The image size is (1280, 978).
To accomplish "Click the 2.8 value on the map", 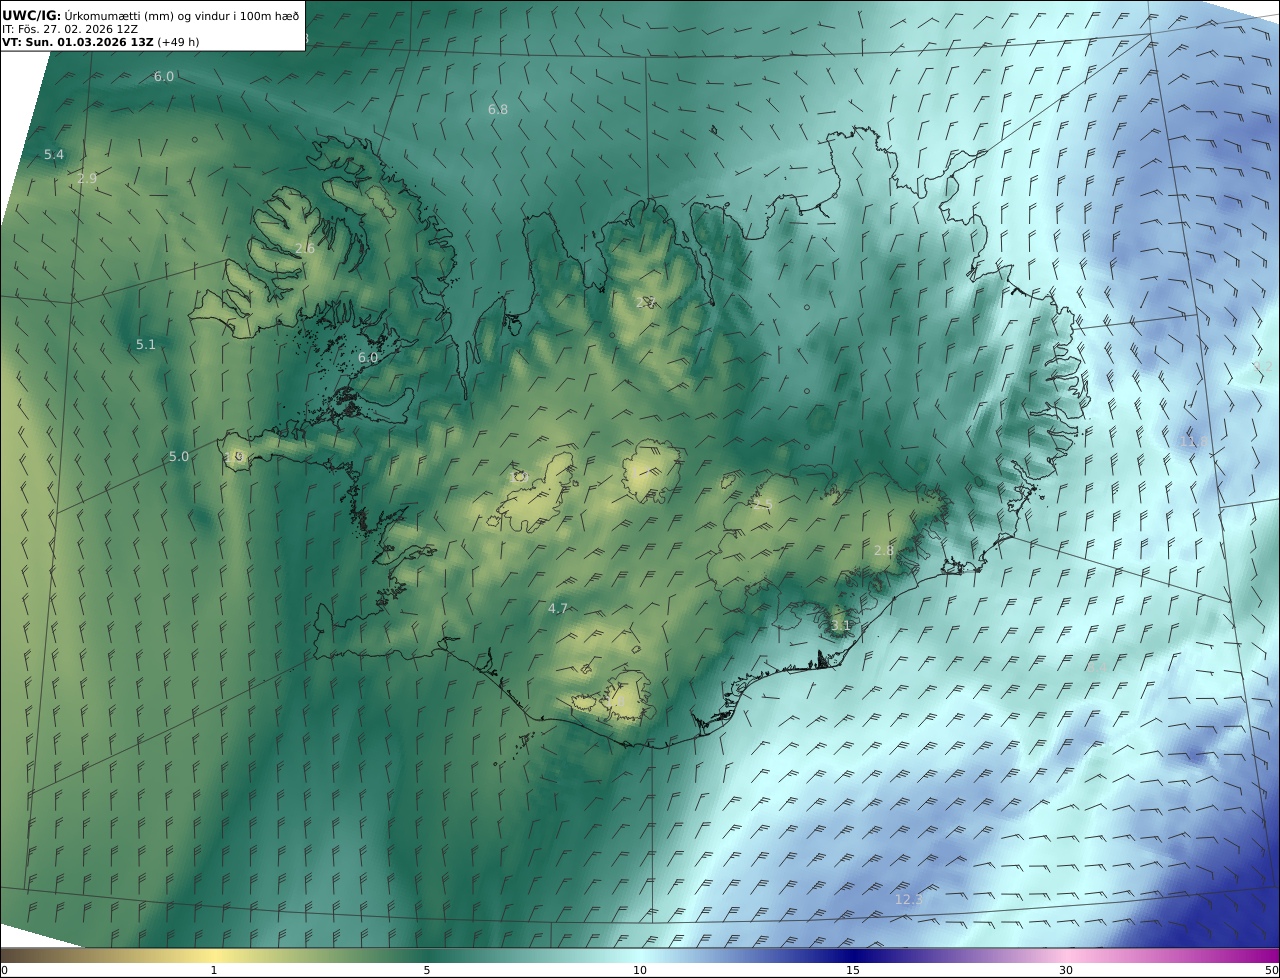I will pyautogui.click(x=884, y=550).
